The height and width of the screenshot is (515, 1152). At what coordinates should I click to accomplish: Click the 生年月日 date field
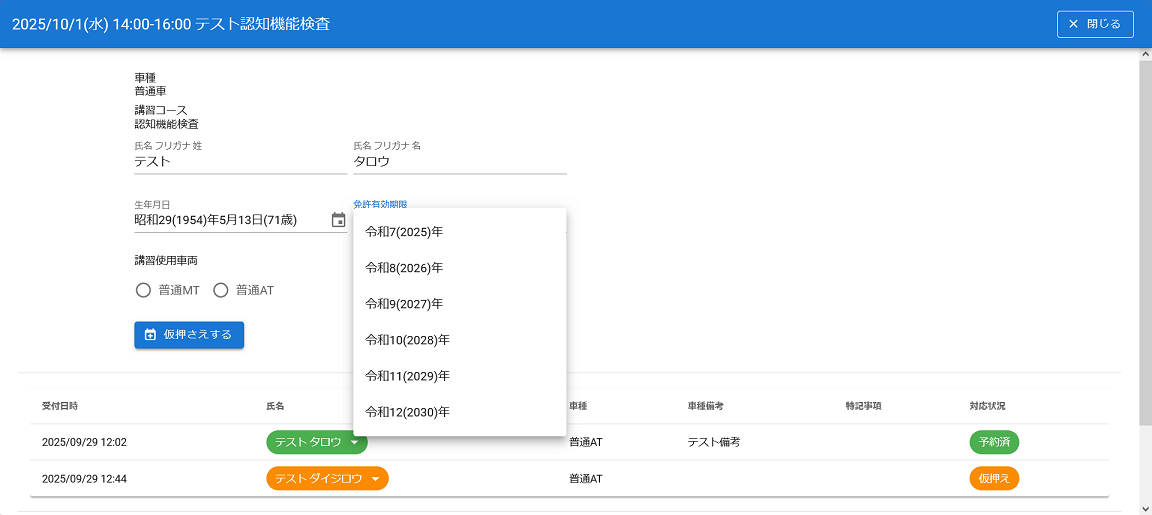click(x=230, y=220)
